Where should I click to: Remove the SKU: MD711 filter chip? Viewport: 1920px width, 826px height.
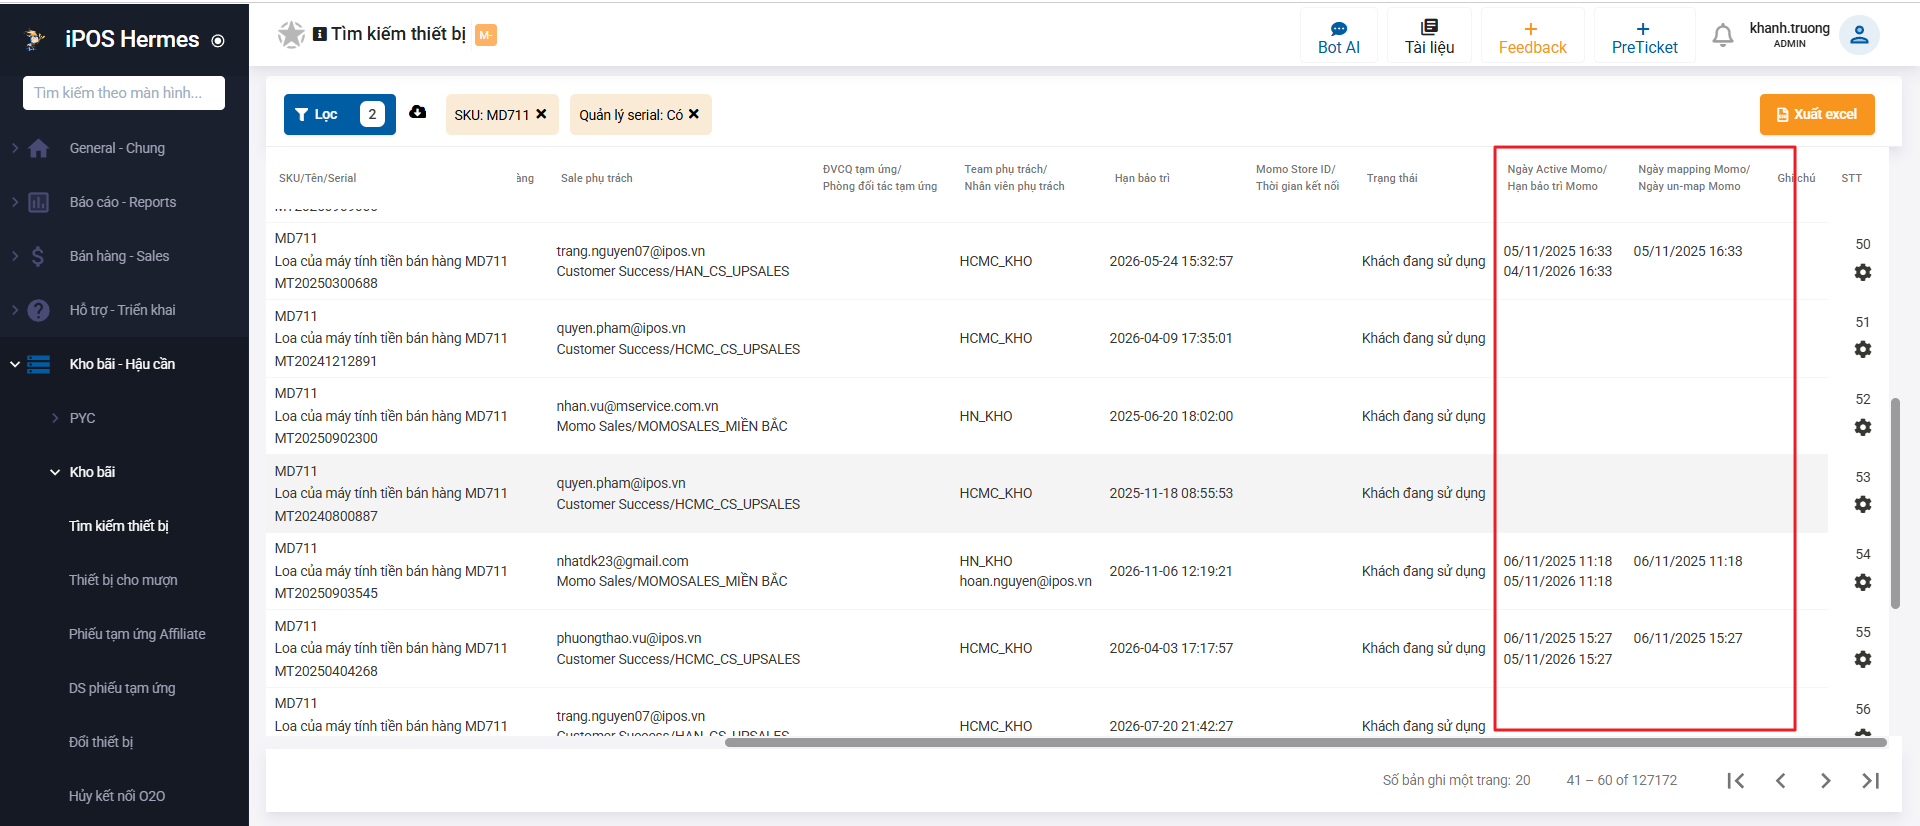(x=541, y=114)
